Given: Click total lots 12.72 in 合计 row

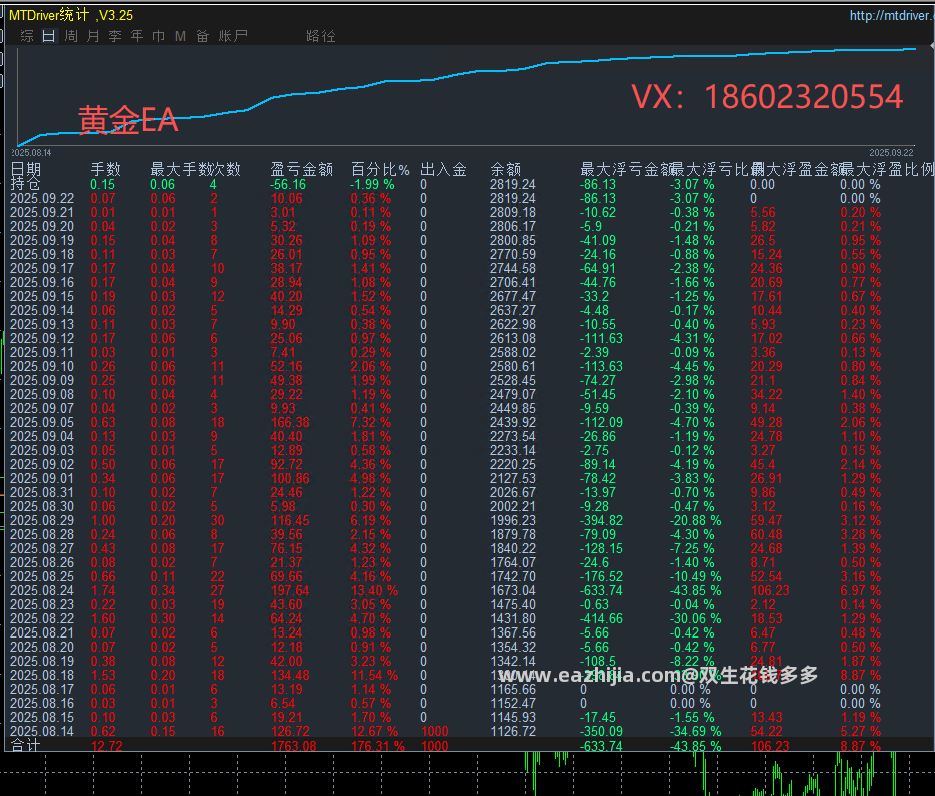Looking at the screenshot, I should click(x=106, y=745).
